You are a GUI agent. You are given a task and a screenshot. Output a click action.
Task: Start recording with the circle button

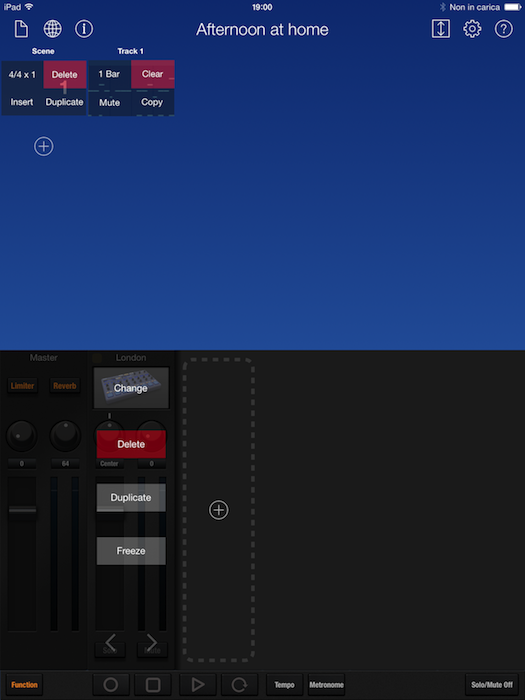(111, 684)
